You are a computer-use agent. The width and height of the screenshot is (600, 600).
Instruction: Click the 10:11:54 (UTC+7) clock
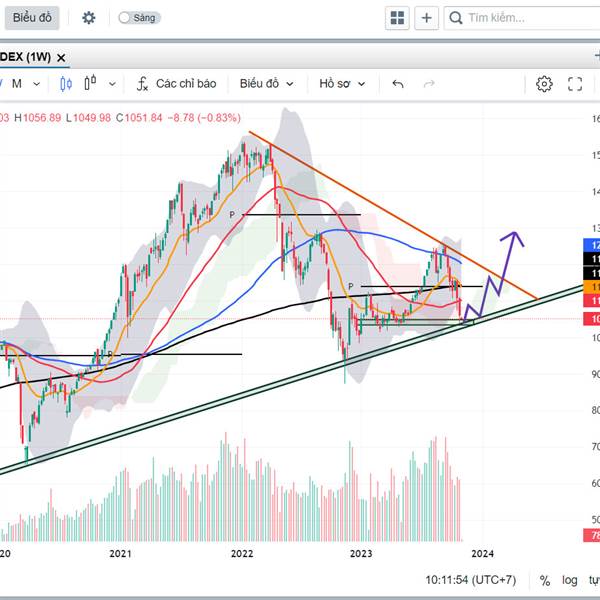coord(471,580)
